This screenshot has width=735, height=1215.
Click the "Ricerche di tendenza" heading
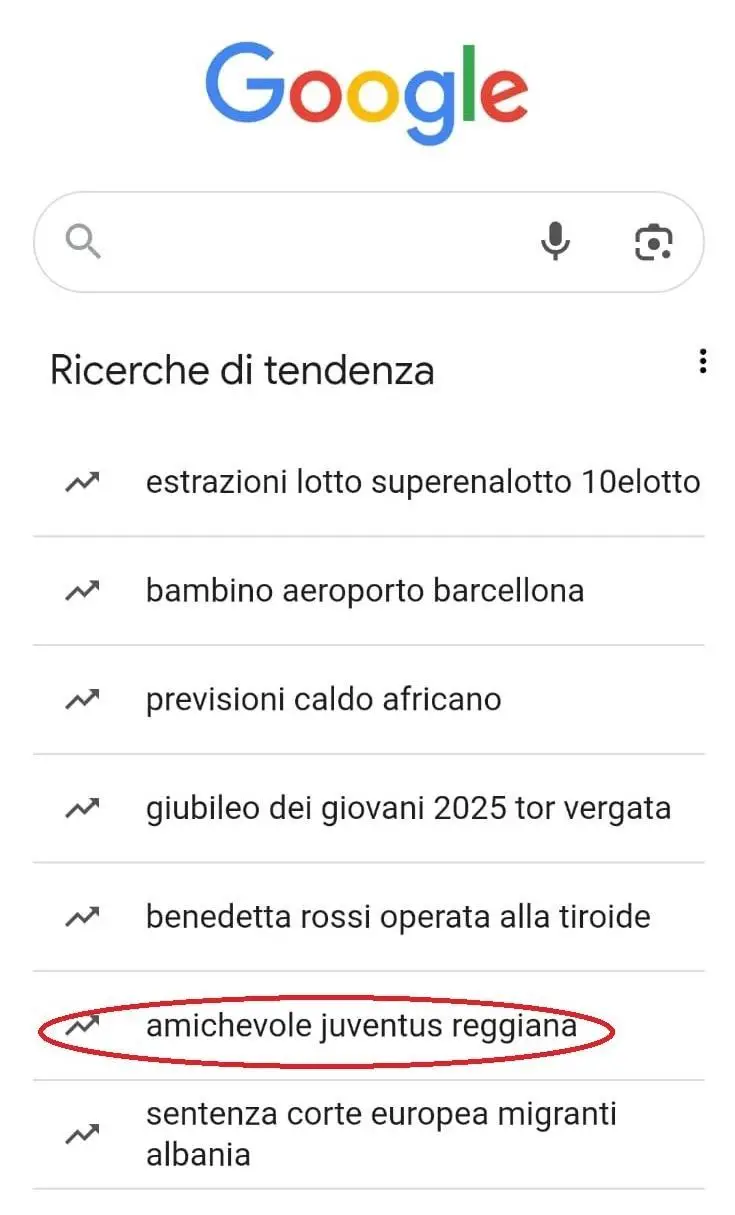tap(242, 370)
